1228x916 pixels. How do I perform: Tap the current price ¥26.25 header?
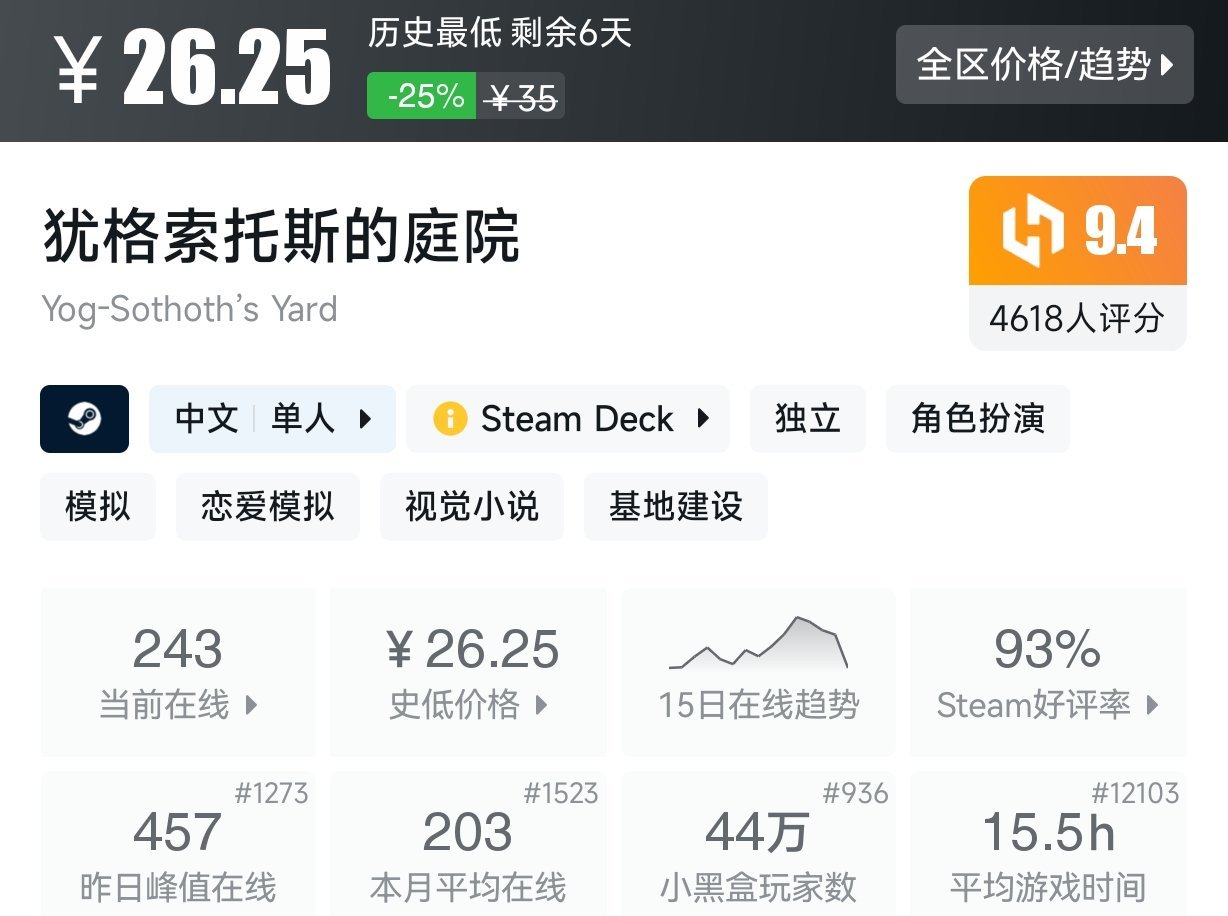(x=194, y=68)
